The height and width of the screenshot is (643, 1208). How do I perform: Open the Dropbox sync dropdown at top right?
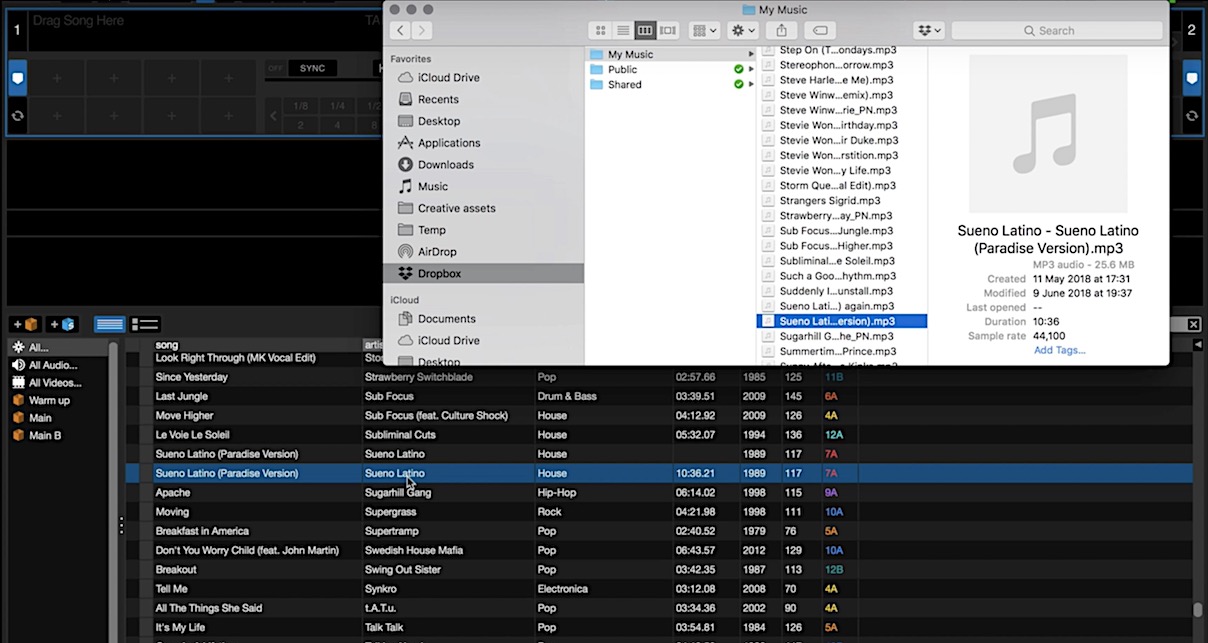tap(926, 30)
